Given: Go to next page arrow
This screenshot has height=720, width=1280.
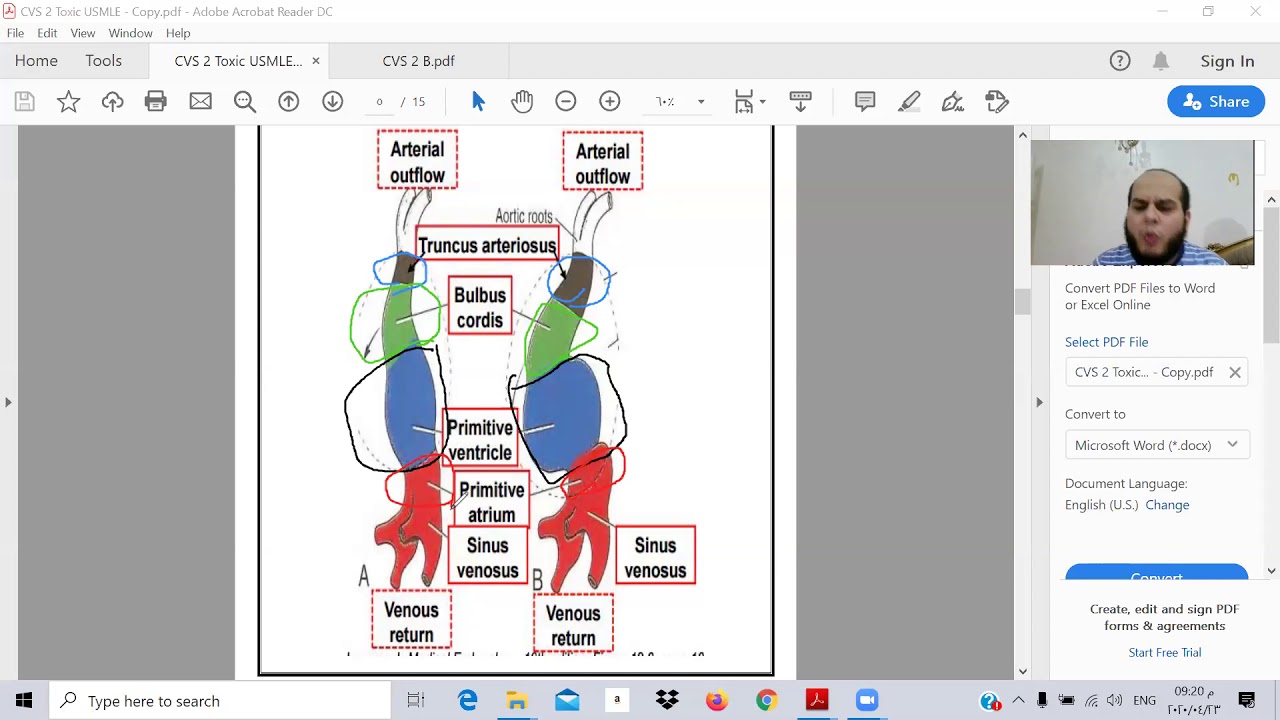Looking at the screenshot, I should 332,101.
